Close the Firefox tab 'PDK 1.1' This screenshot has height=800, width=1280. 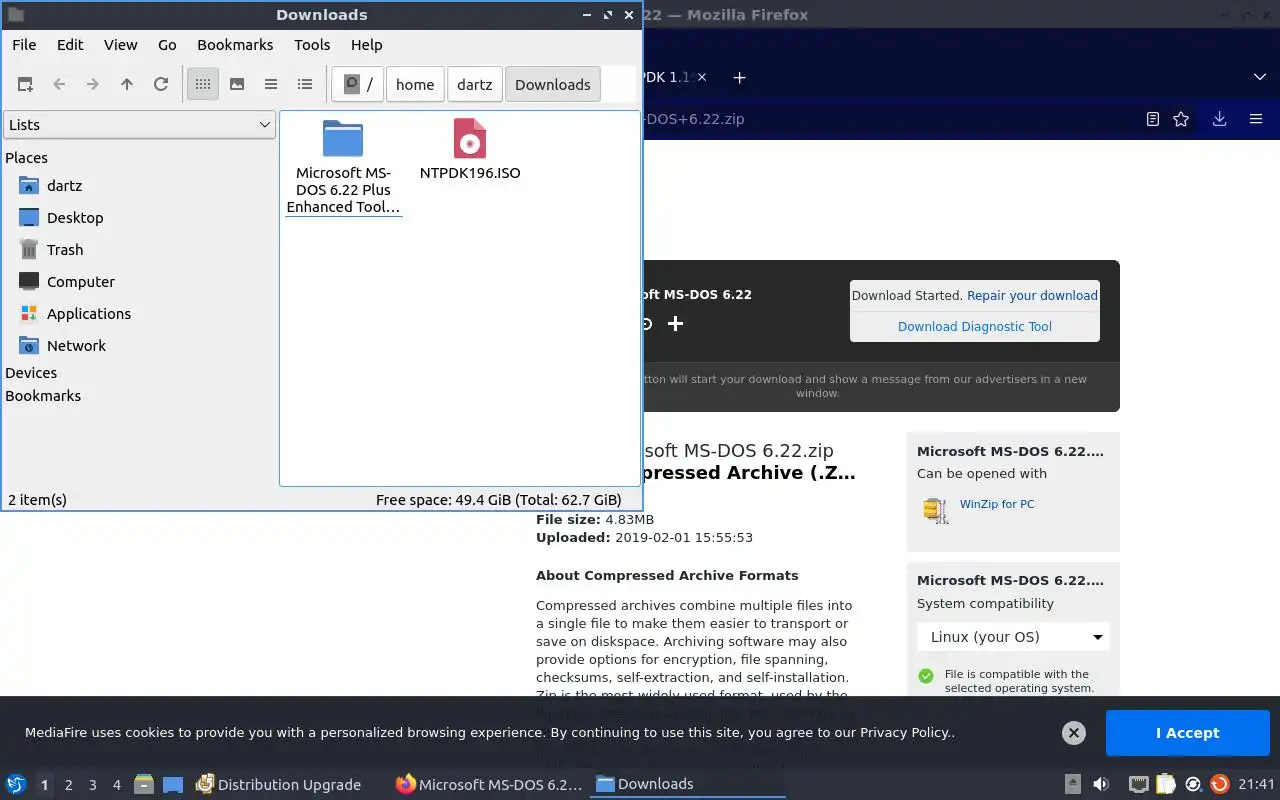702,77
